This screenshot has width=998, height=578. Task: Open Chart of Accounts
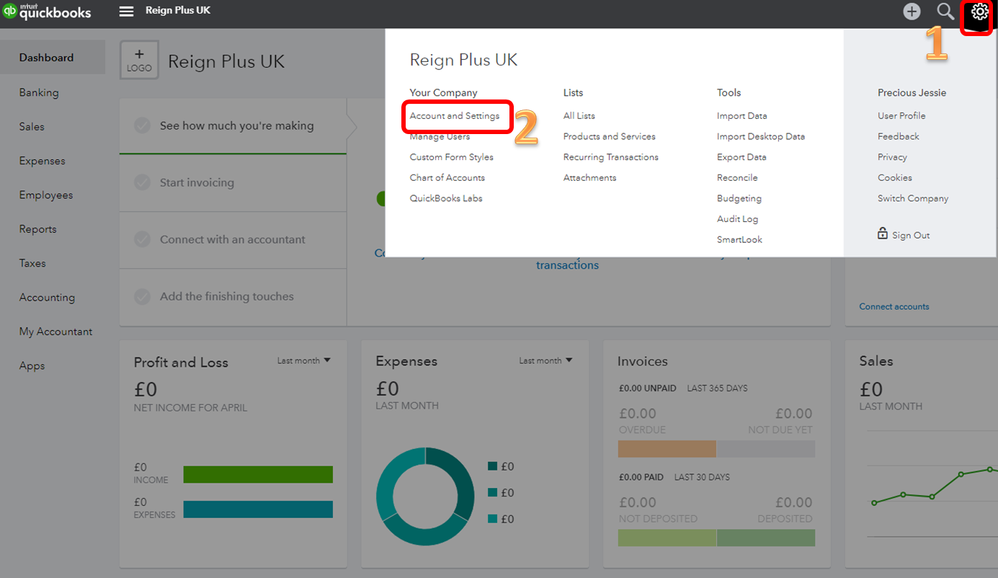[447, 178]
